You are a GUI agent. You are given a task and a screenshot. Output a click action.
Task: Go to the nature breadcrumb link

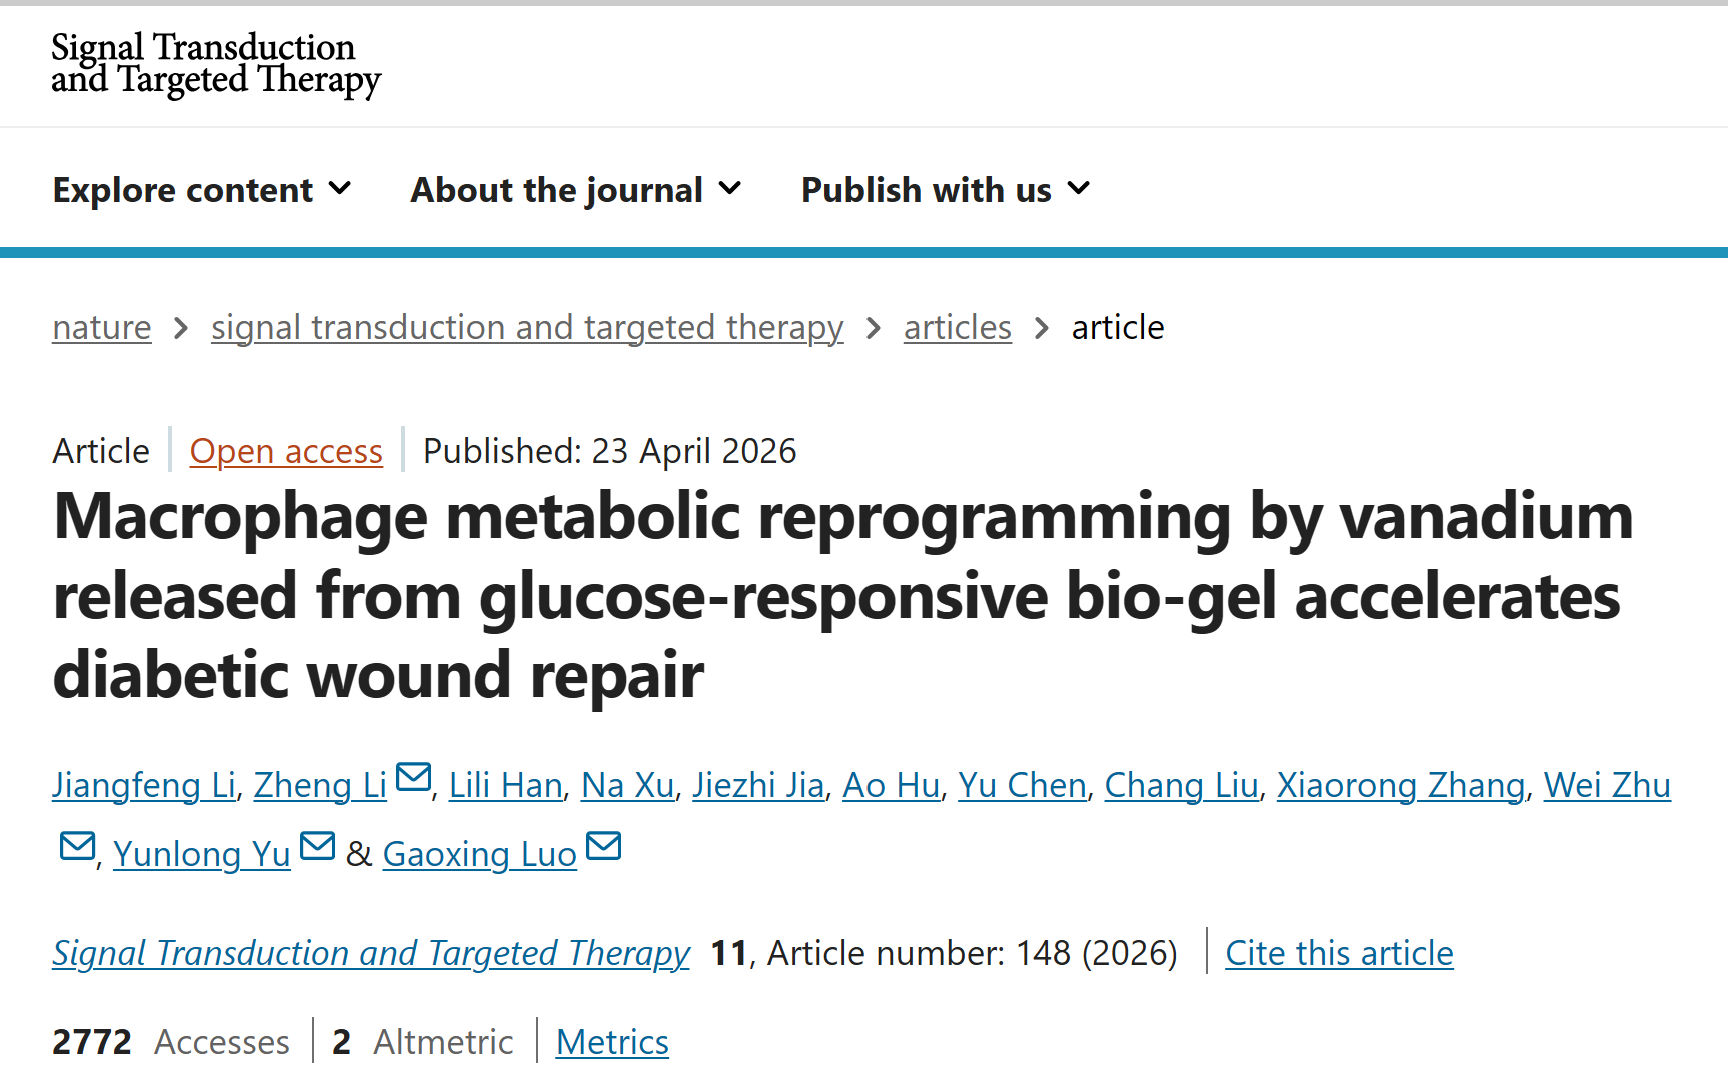coord(102,328)
